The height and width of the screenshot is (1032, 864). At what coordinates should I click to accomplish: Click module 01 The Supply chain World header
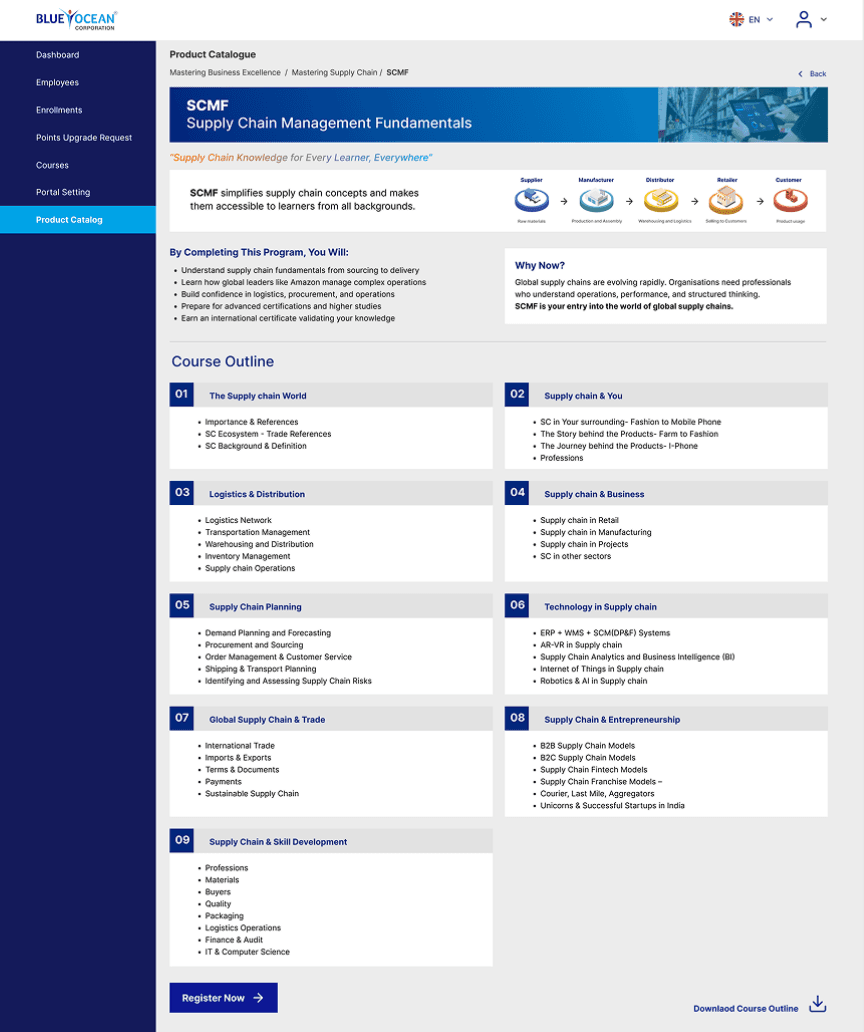coord(331,395)
